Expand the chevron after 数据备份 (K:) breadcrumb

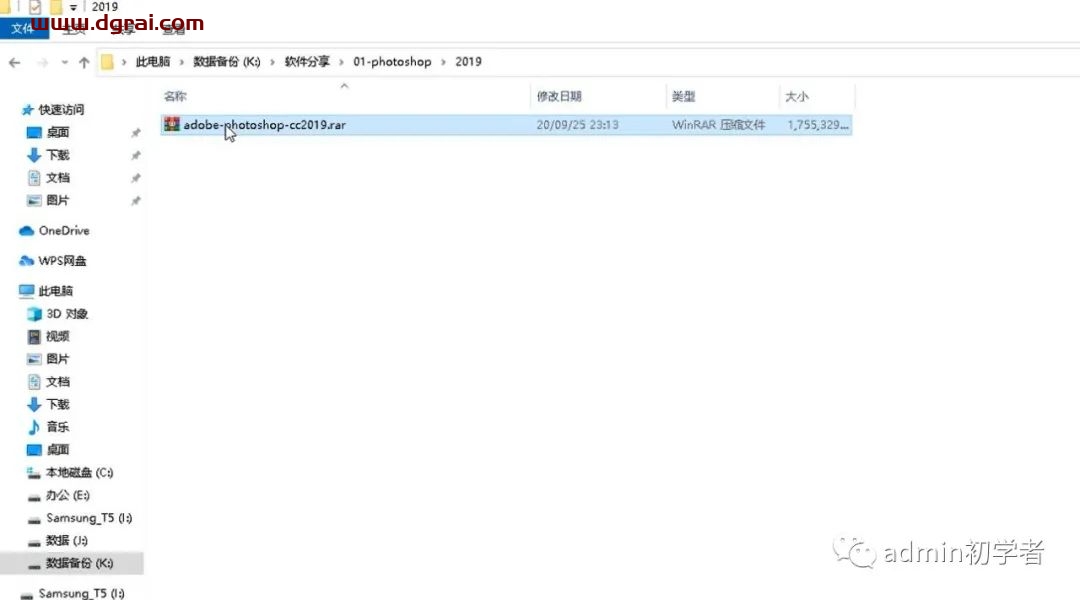[273, 62]
